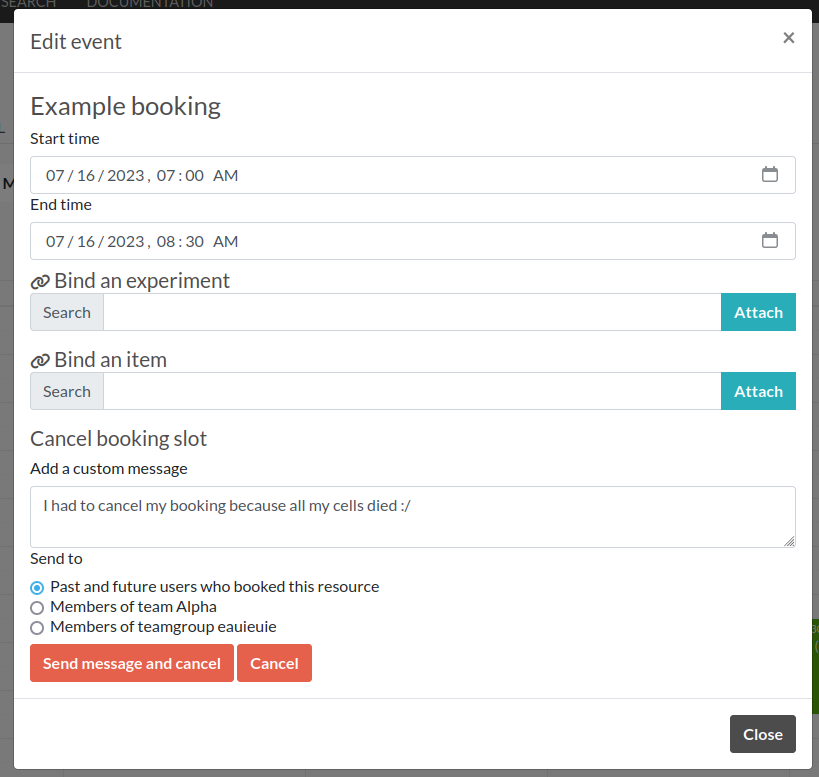Focus the item search input field

click(411, 391)
